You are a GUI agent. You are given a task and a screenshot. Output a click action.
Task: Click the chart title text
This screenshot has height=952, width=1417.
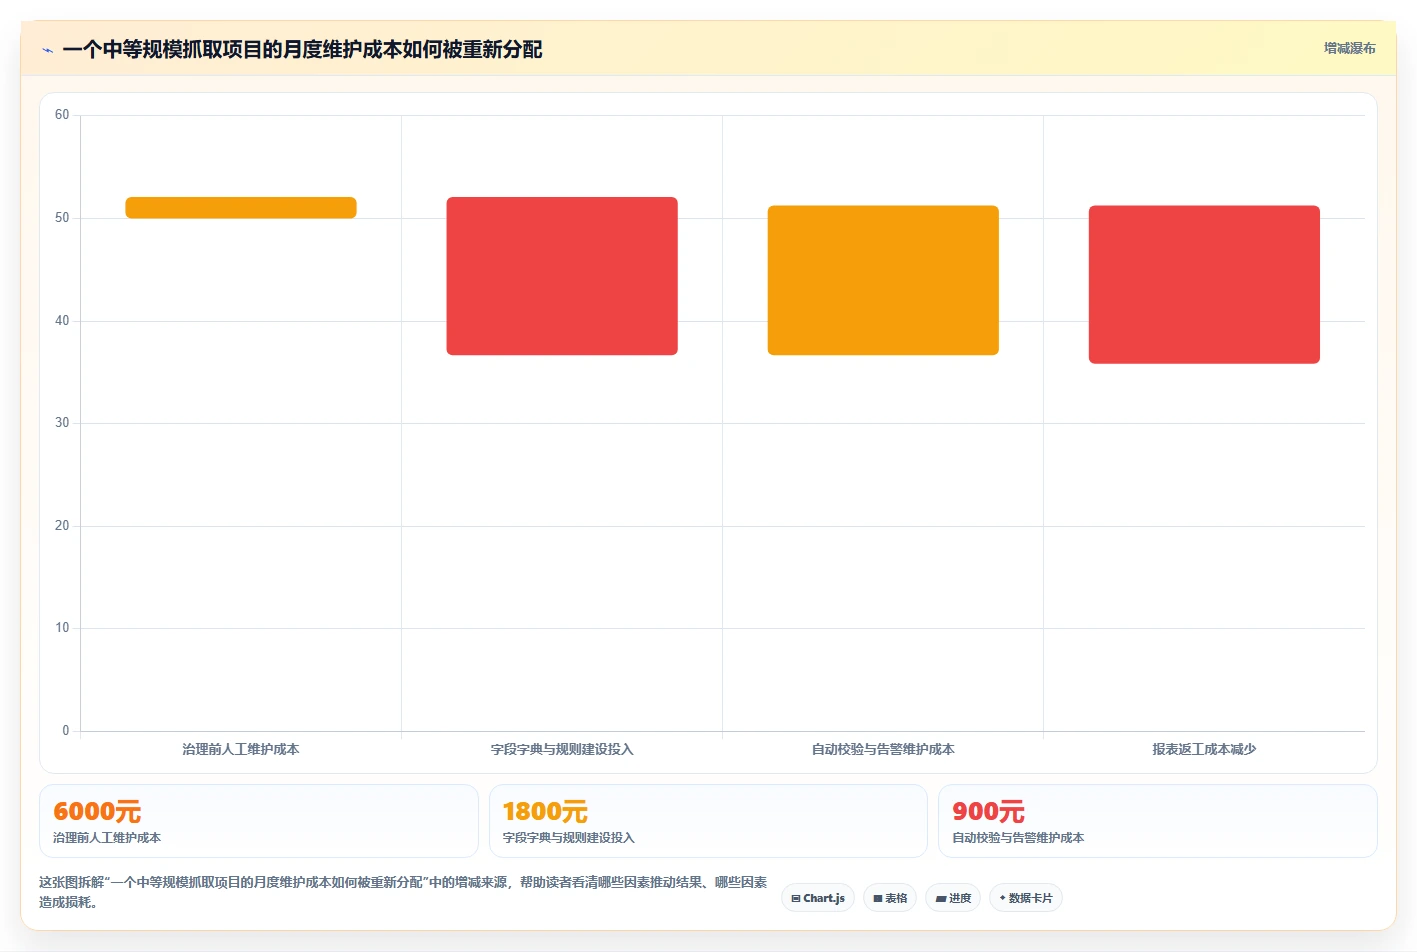click(302, 50)
